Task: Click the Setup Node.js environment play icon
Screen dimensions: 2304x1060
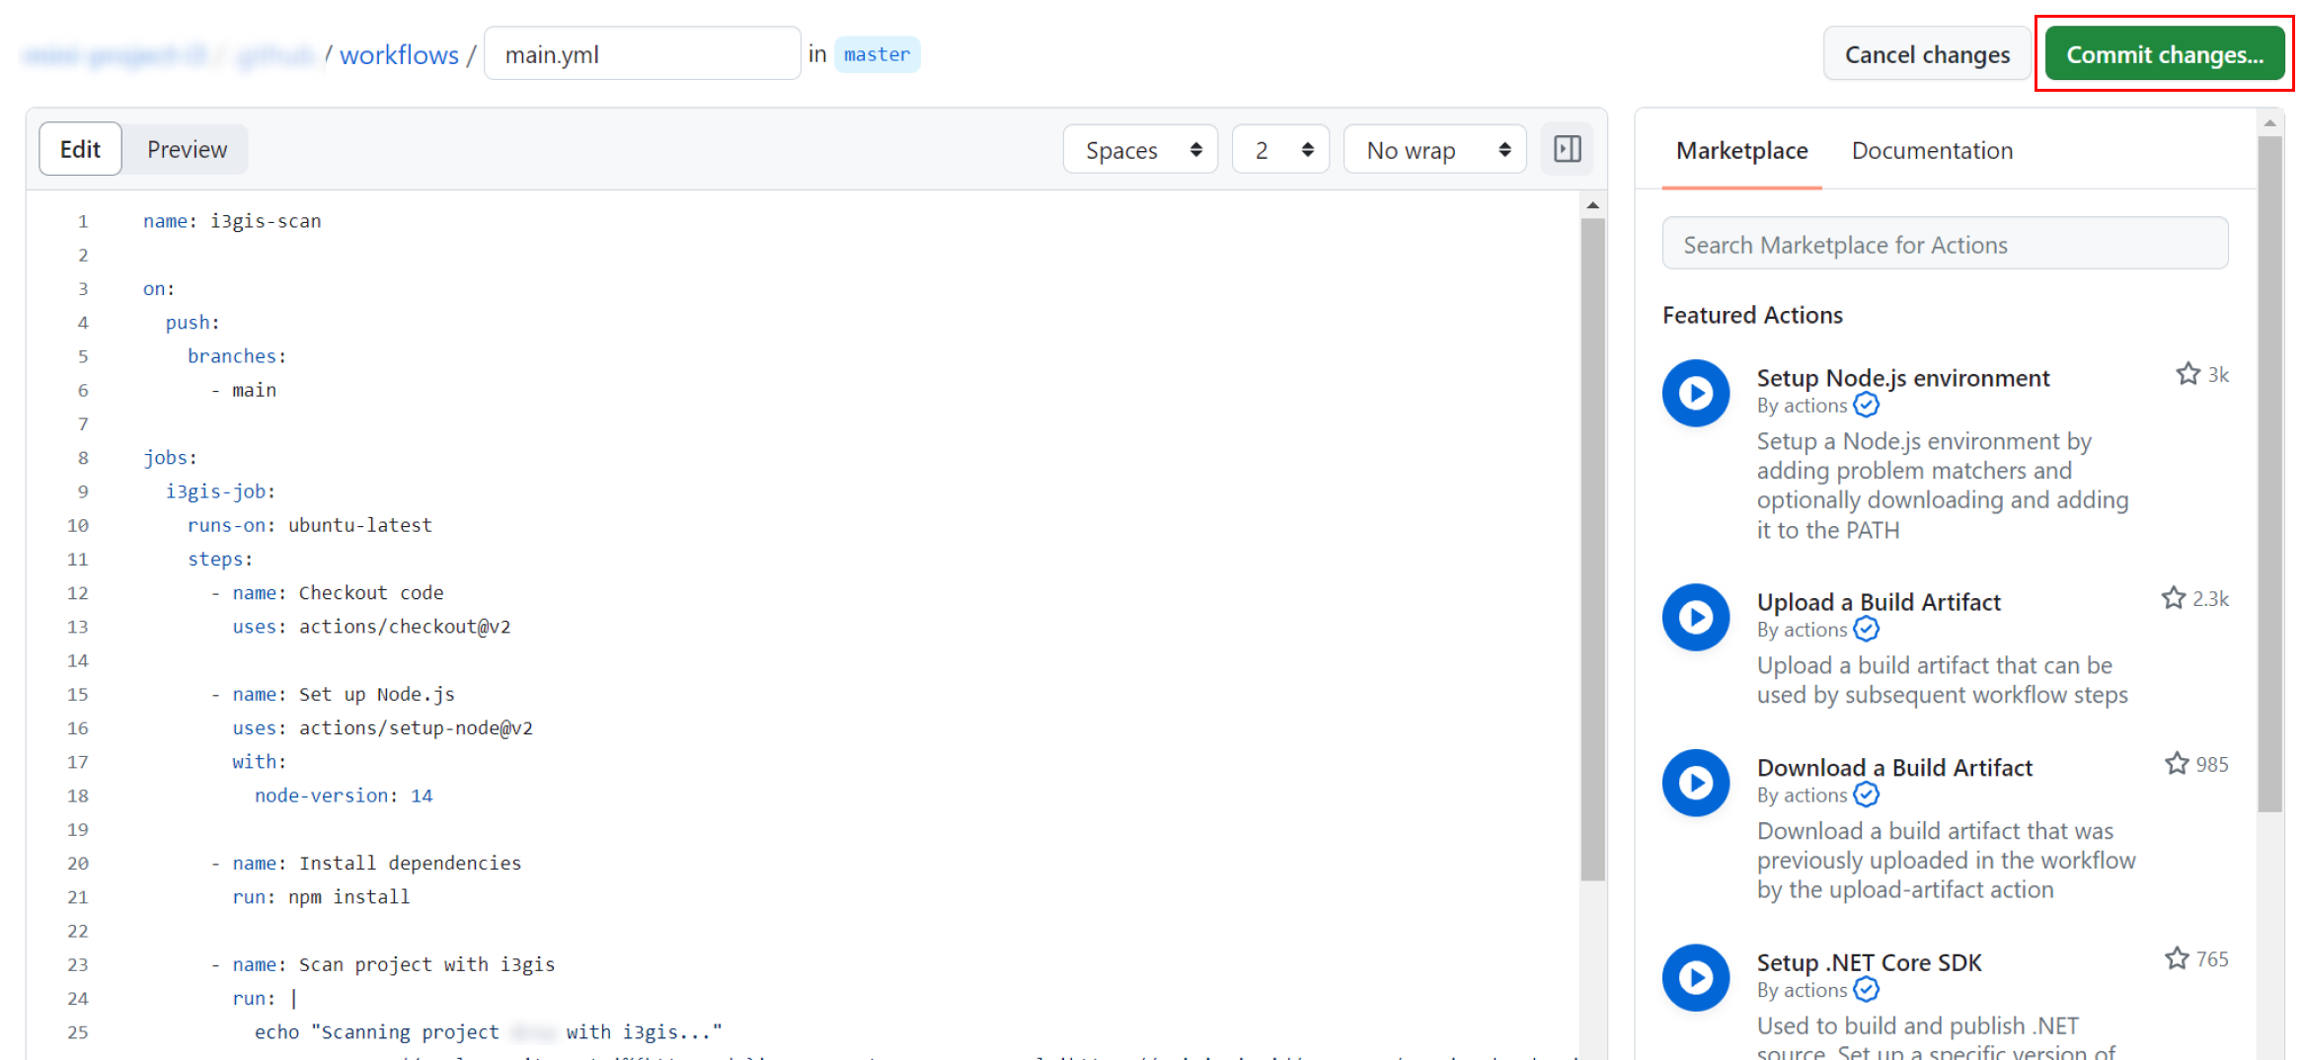Action: point(1695,393)
